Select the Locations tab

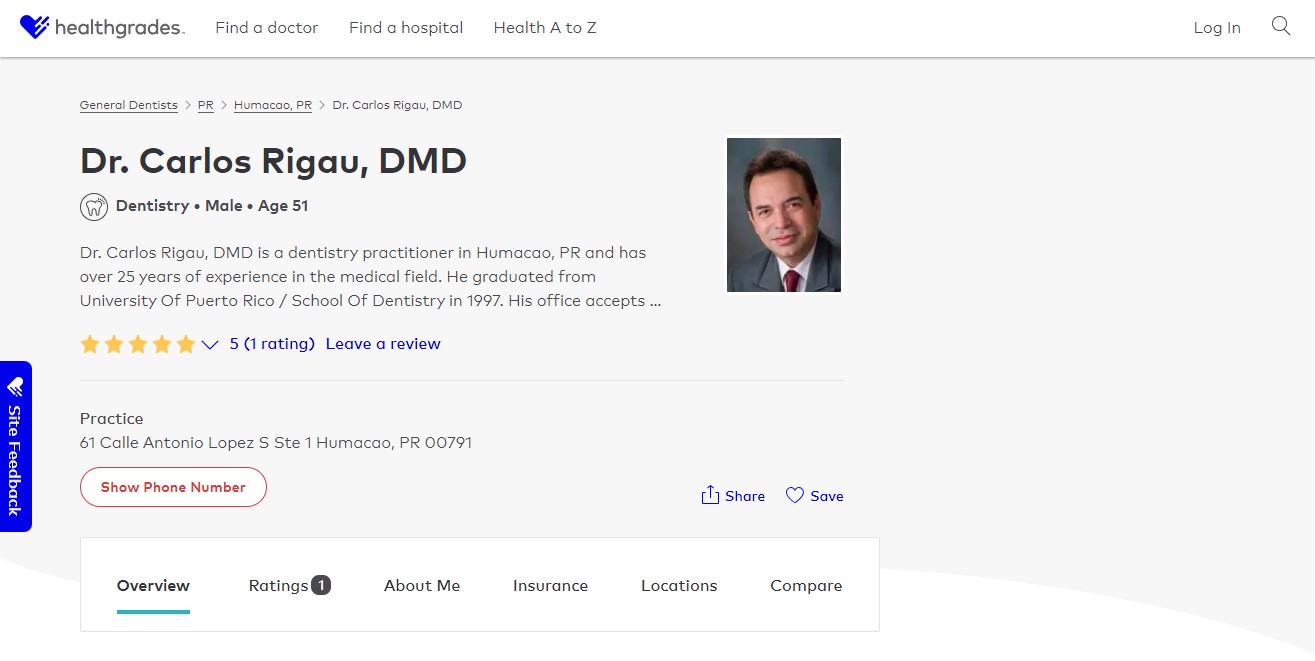coord(679,586)
